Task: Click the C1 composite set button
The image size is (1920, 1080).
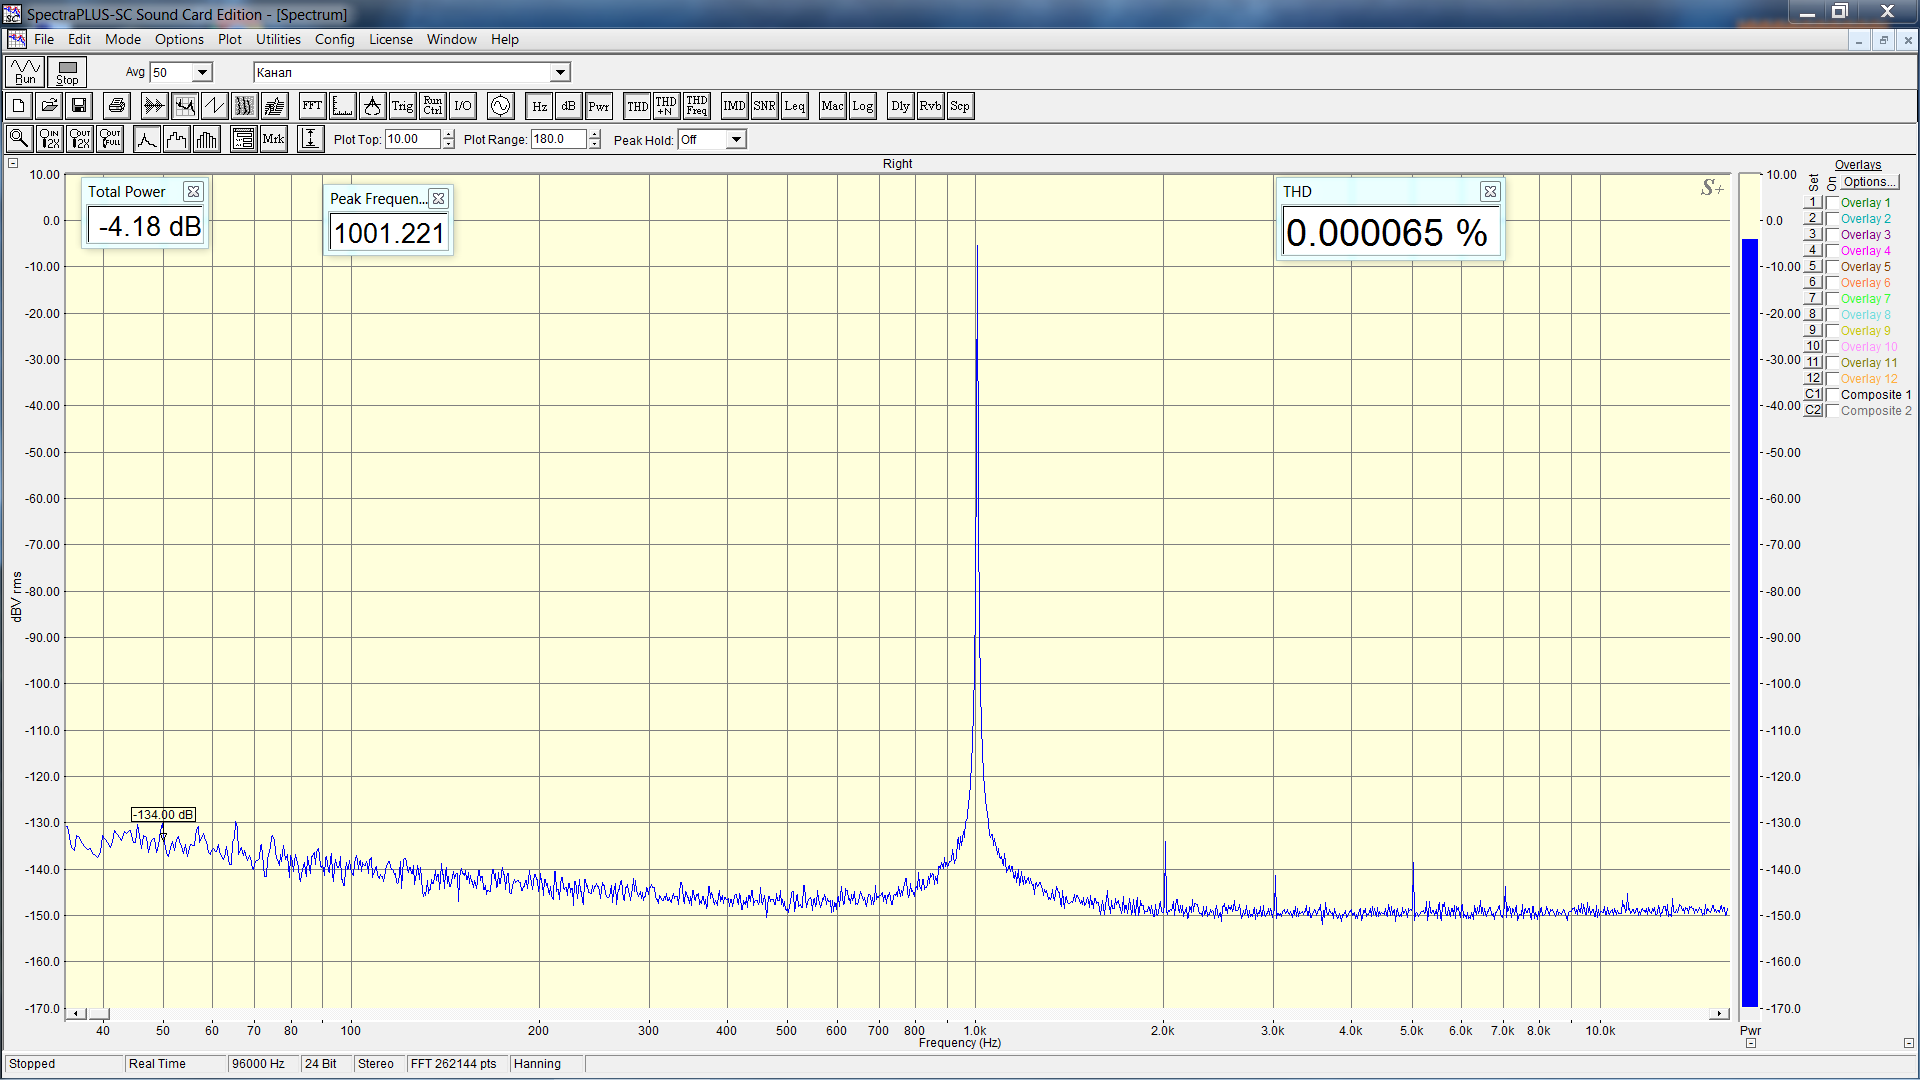Action: click(x=1813, y=395)
